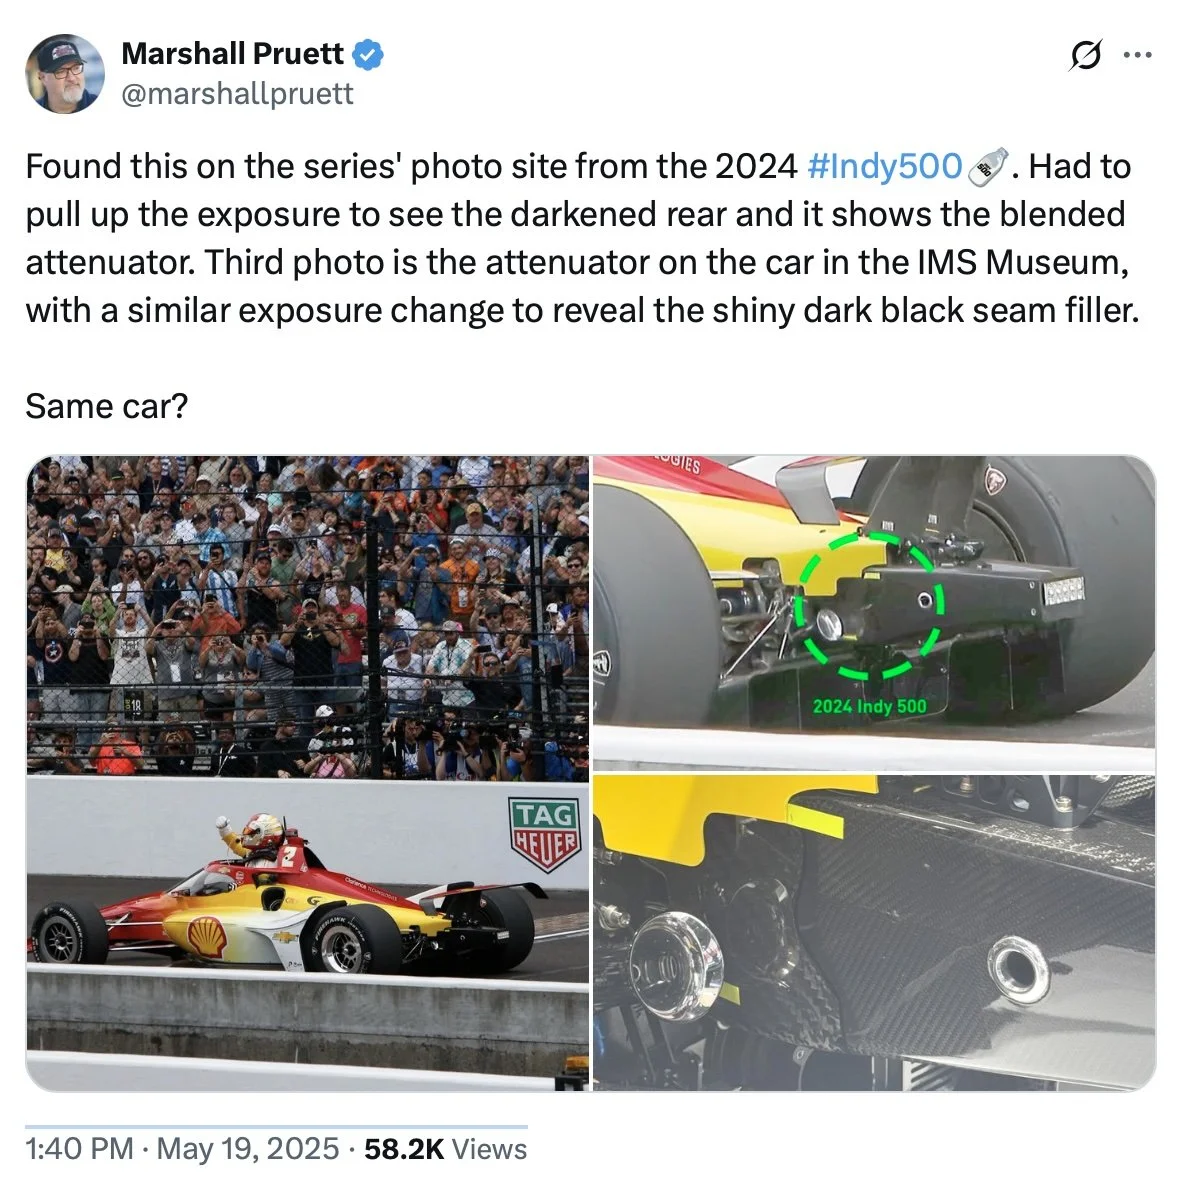Click the May 19, 2025 date
The image size is (1180, 1186).
point(248,1148)
